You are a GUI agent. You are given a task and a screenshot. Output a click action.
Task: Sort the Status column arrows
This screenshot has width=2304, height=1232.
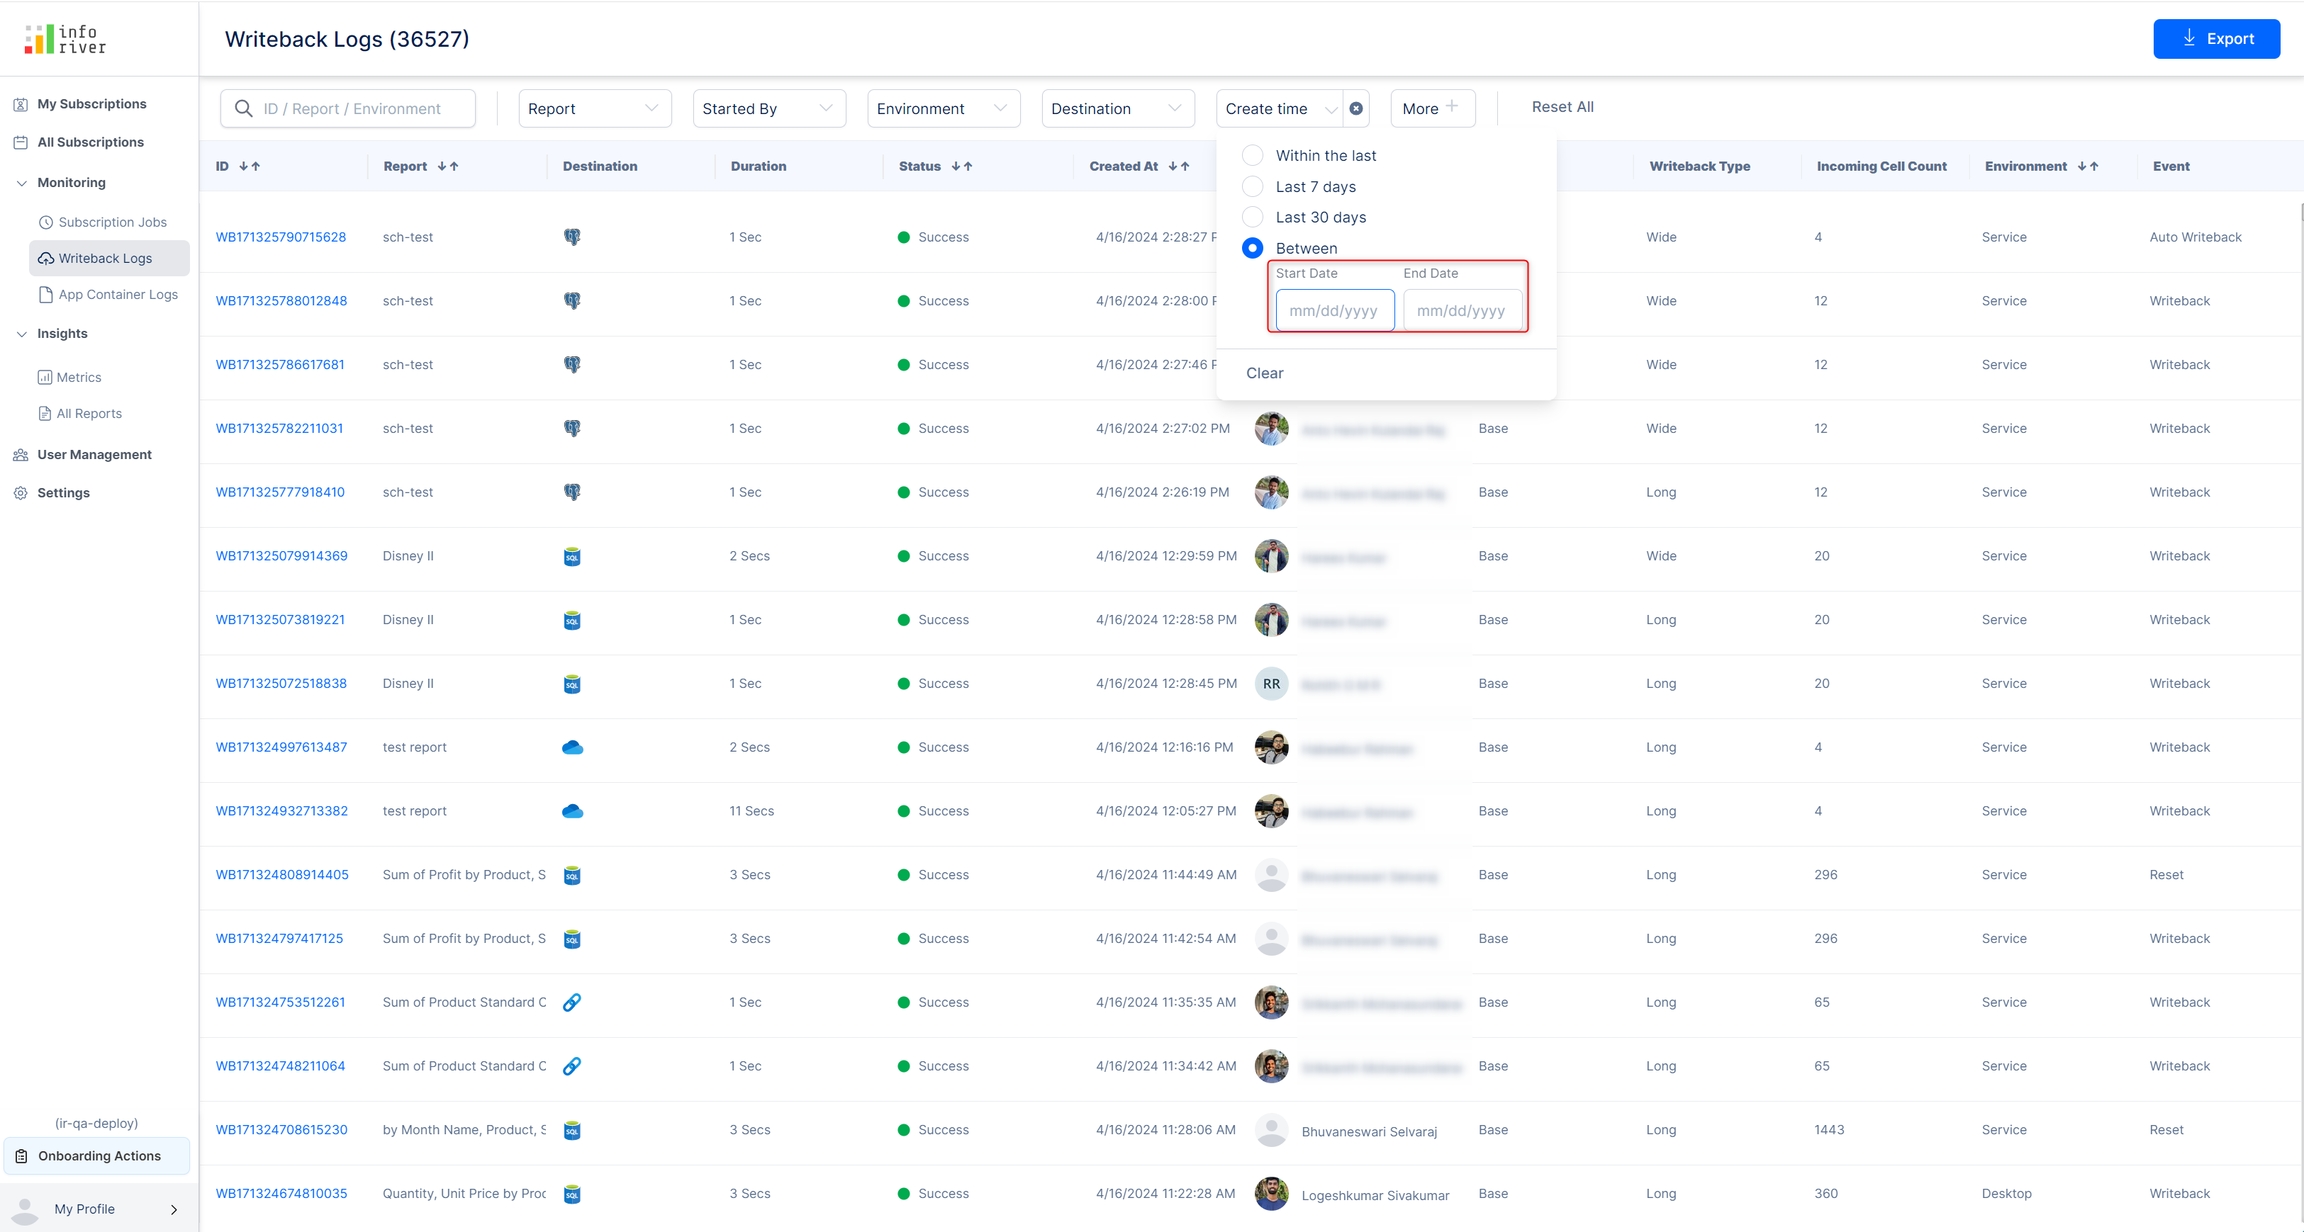pyautogui.click(x=962, y=166)
